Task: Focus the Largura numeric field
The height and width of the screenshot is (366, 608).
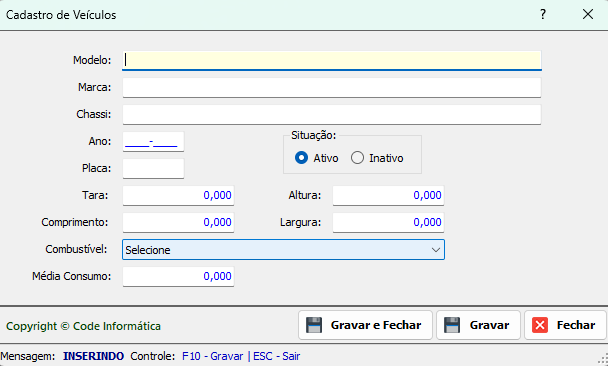Action: point(388,223)
